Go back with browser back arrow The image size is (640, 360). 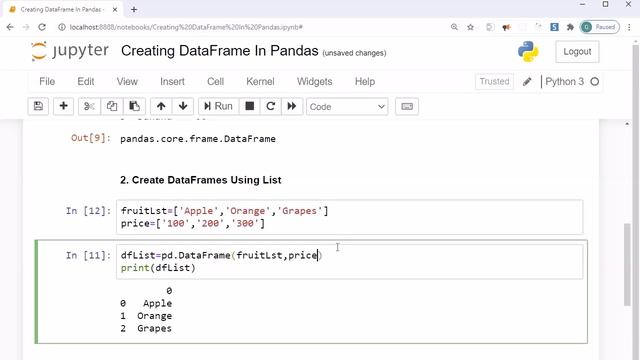10,27
